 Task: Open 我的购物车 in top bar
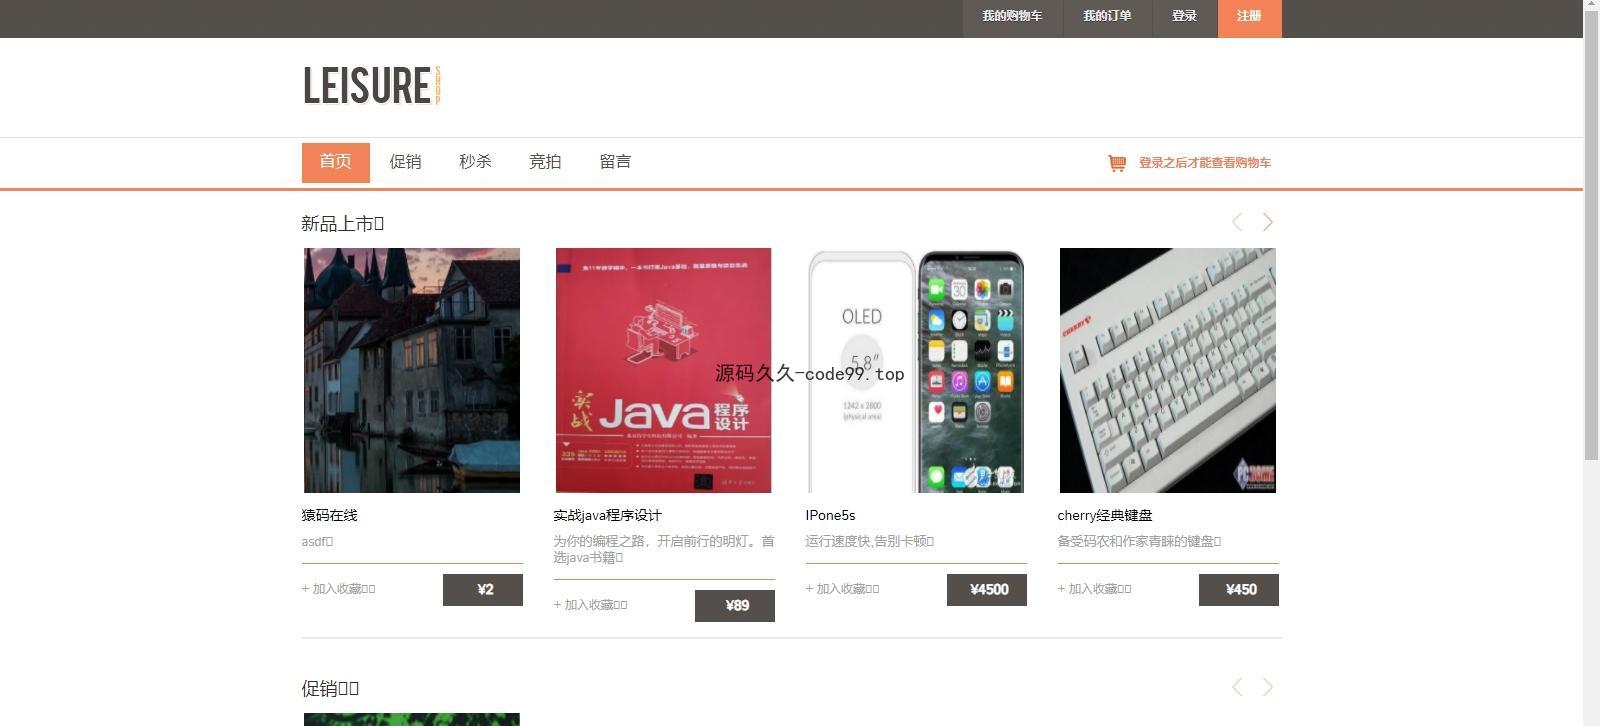1012,17
